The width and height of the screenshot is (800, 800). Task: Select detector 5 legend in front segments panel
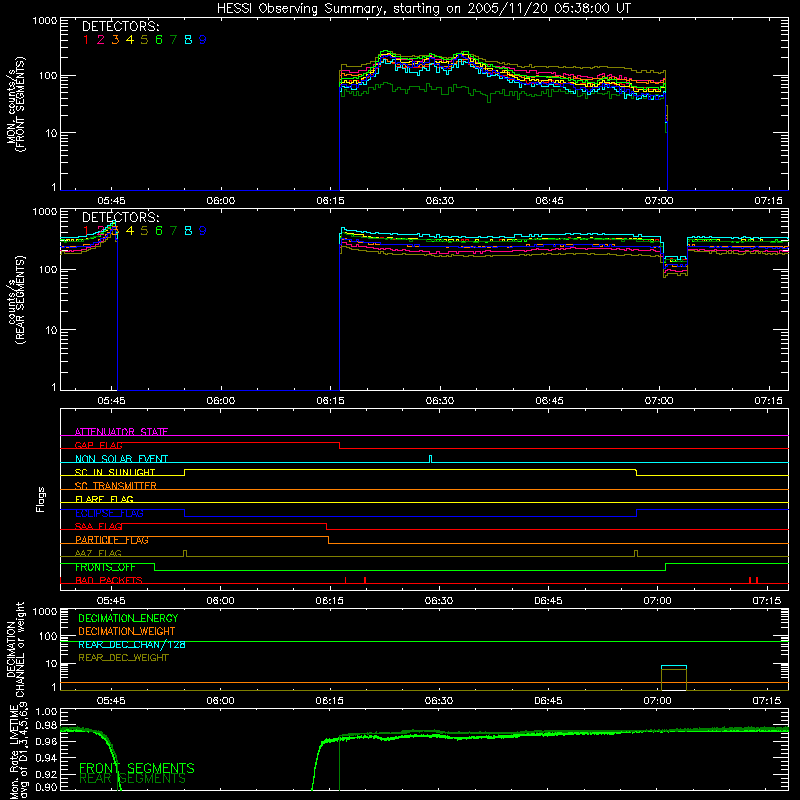(x=144, y=40)
